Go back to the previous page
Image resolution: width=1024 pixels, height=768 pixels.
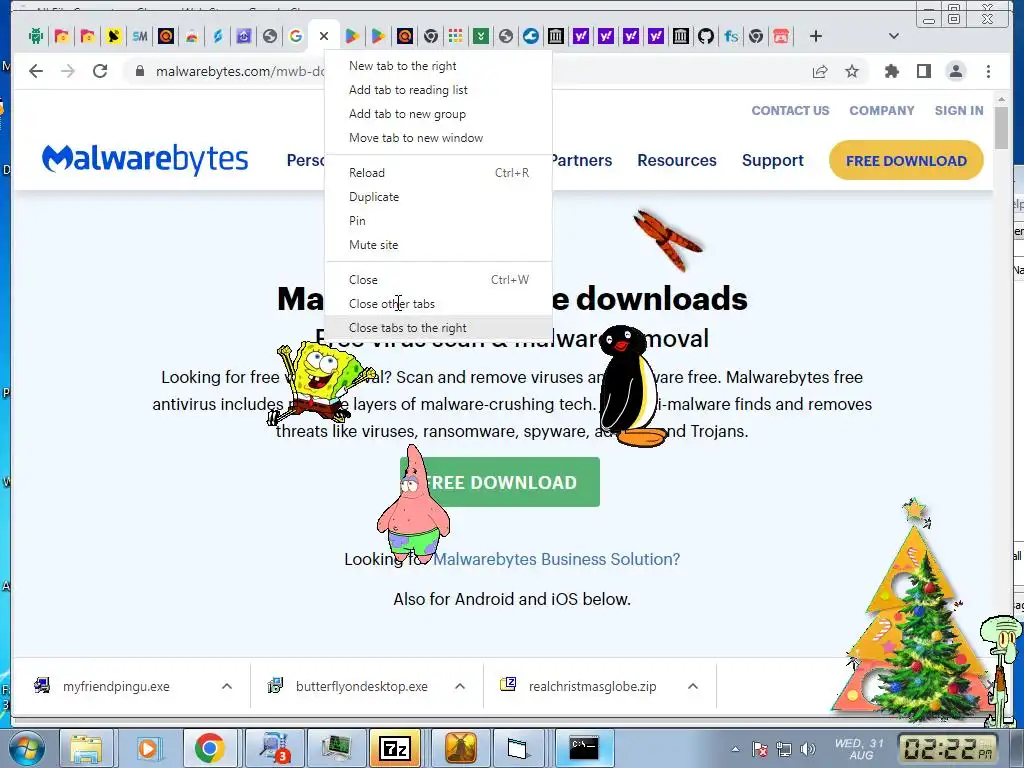tap(36, 71)
